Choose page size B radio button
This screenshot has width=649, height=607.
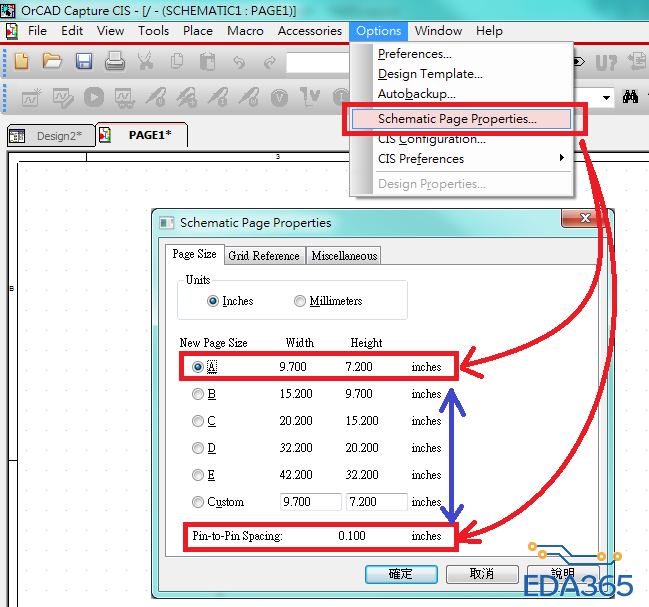198,394
